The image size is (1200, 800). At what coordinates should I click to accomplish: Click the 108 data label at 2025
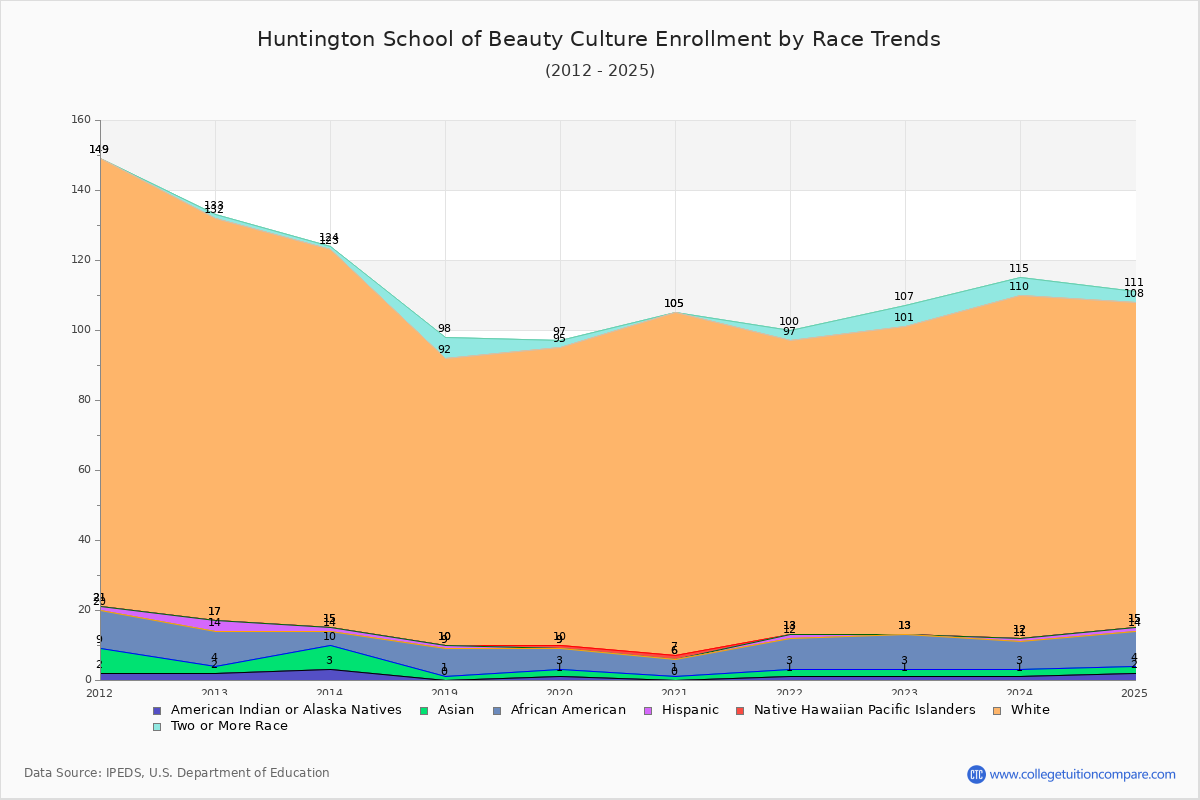coord(1134,294)
